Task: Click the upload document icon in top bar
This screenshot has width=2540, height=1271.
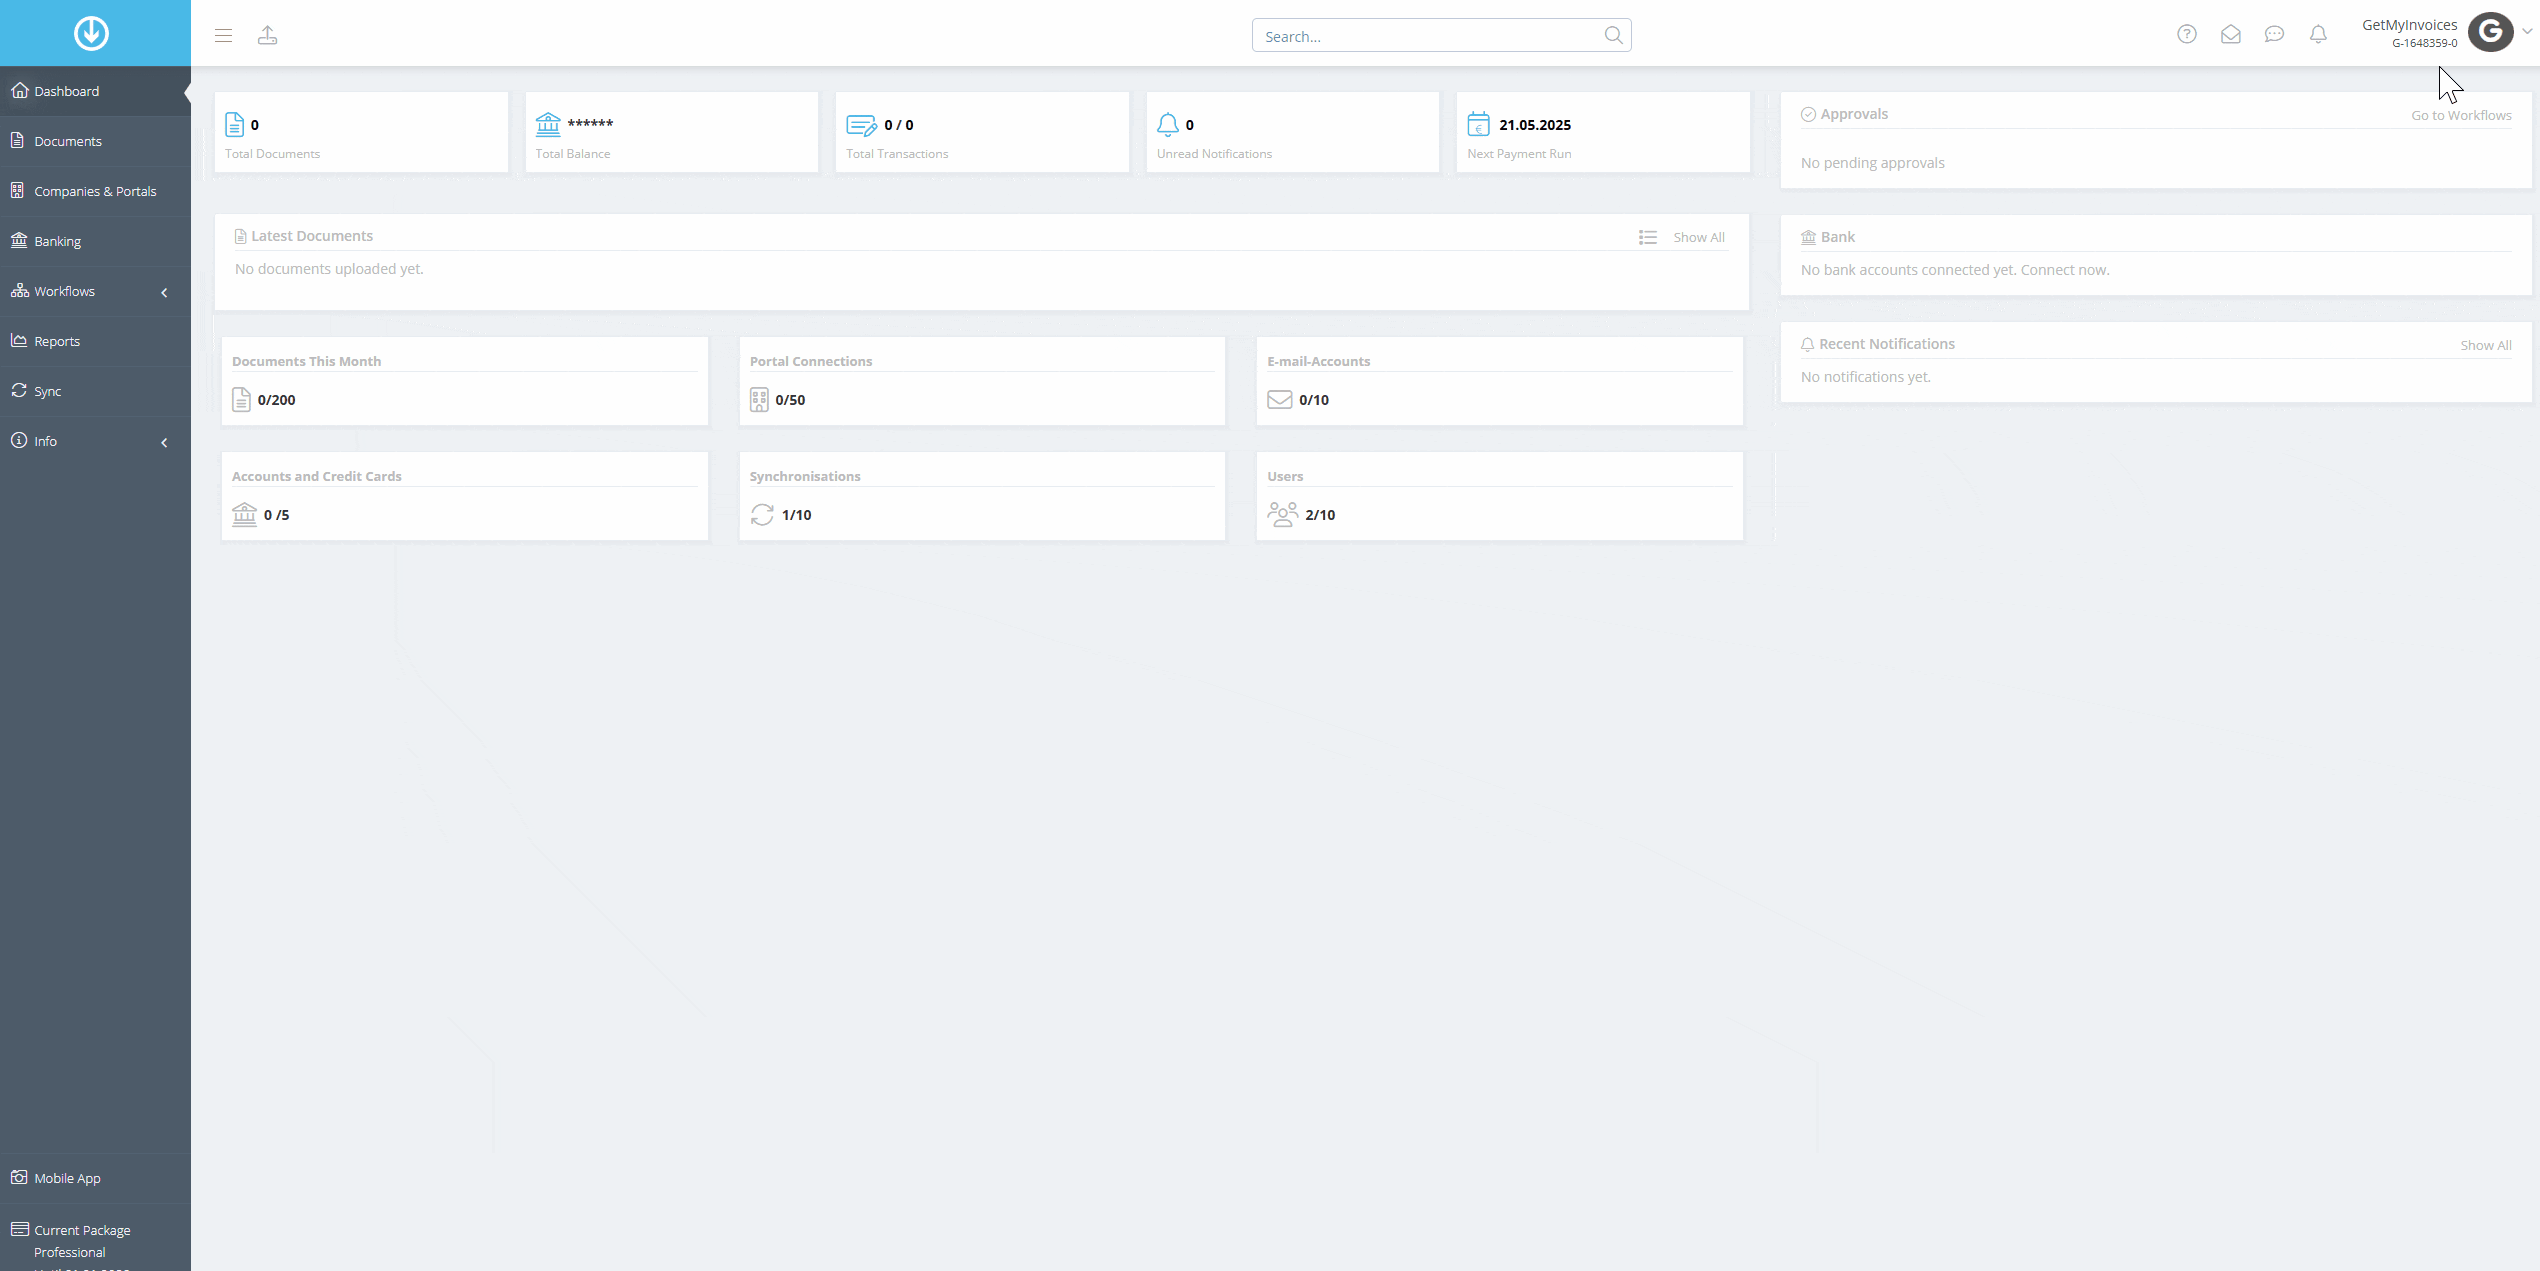Action: (x=267, y=36)
